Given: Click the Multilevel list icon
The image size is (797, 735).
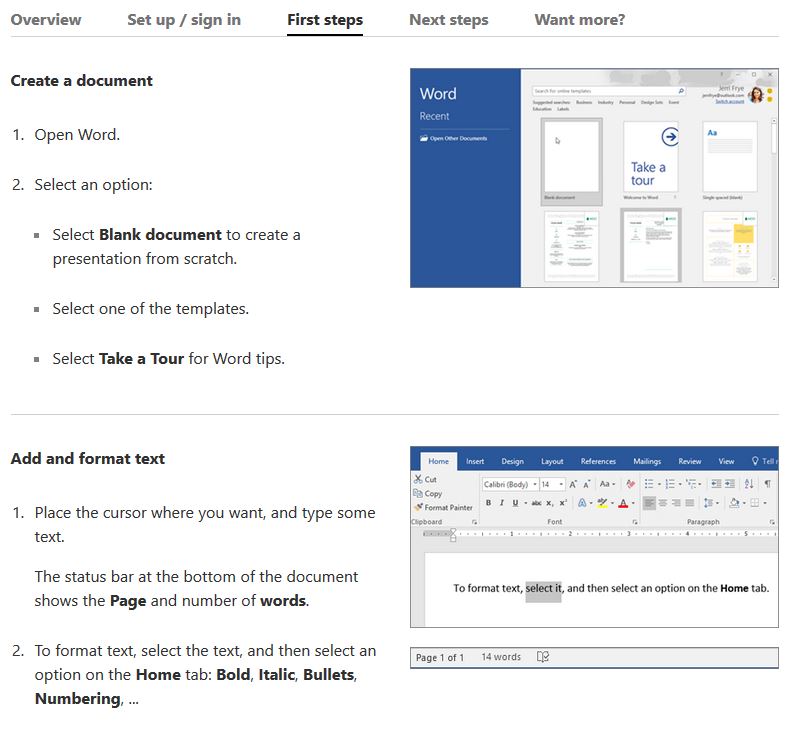Looking at the screenshot, I should 691,484.
